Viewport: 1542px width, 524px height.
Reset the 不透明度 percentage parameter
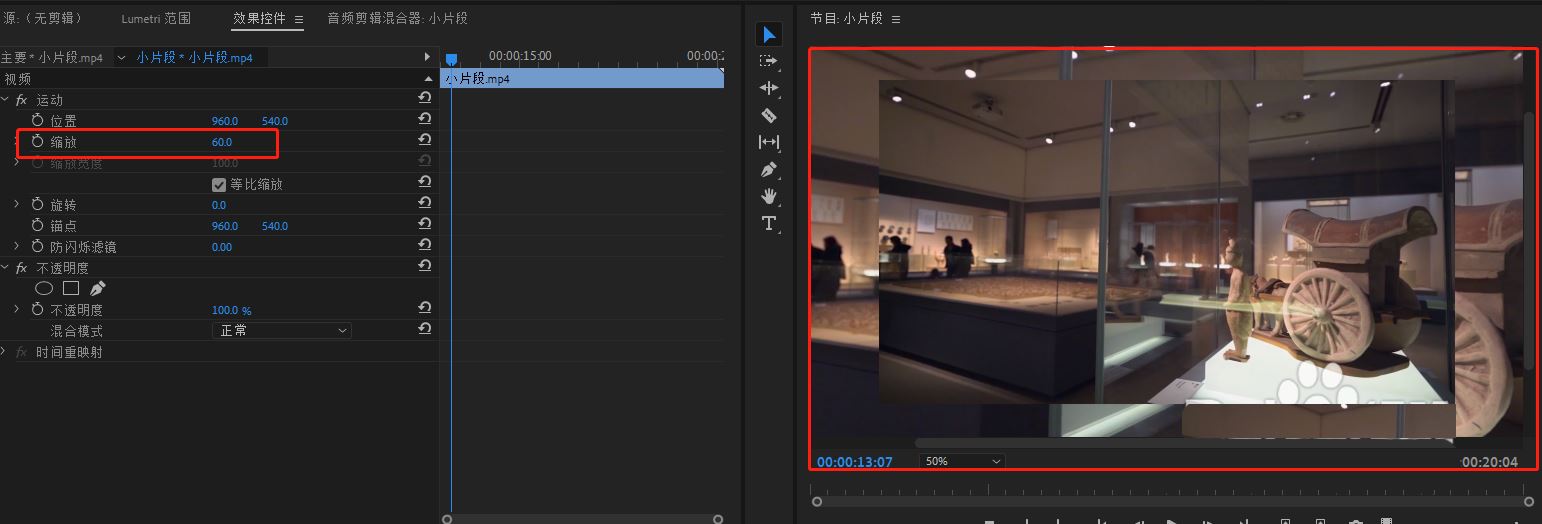(x=425, y=309)
